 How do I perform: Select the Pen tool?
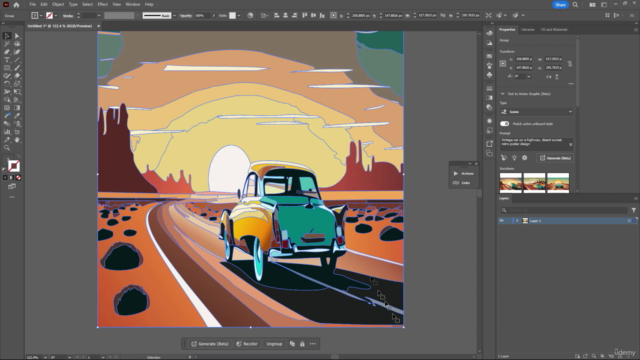point(7,52)
